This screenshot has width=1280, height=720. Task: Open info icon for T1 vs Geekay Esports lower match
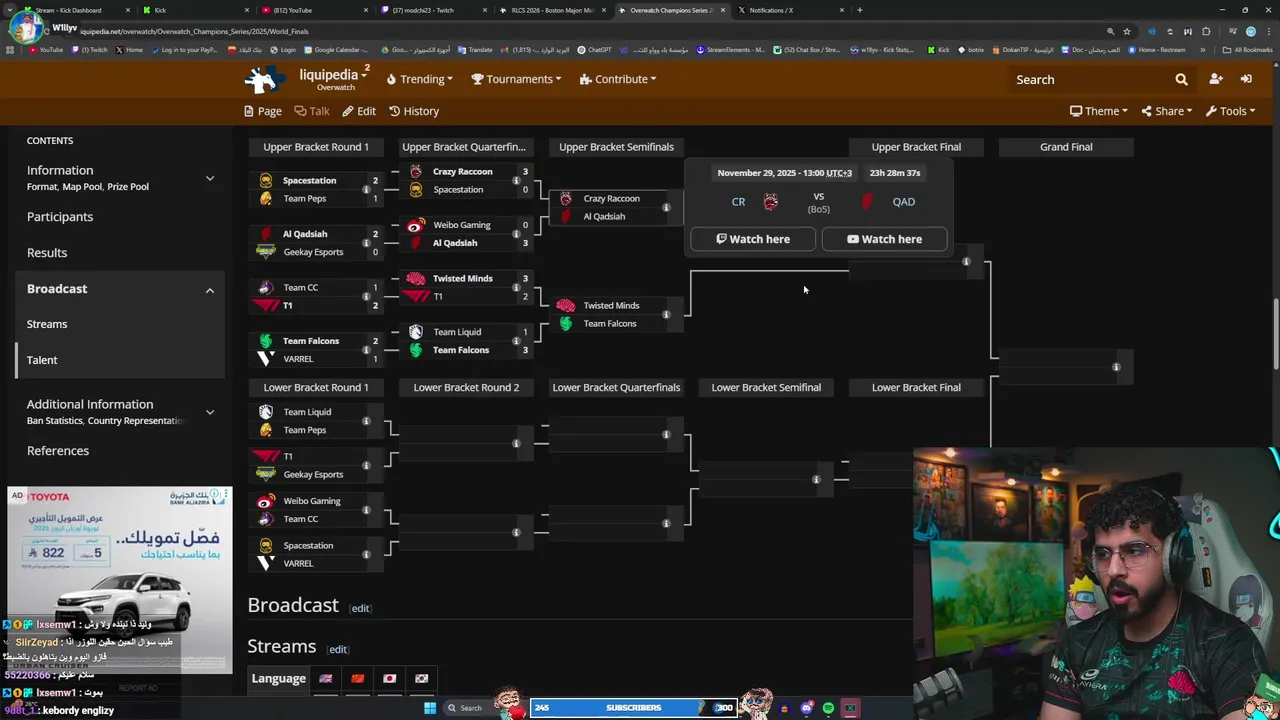pyautogui.click(x=365, y=466)
